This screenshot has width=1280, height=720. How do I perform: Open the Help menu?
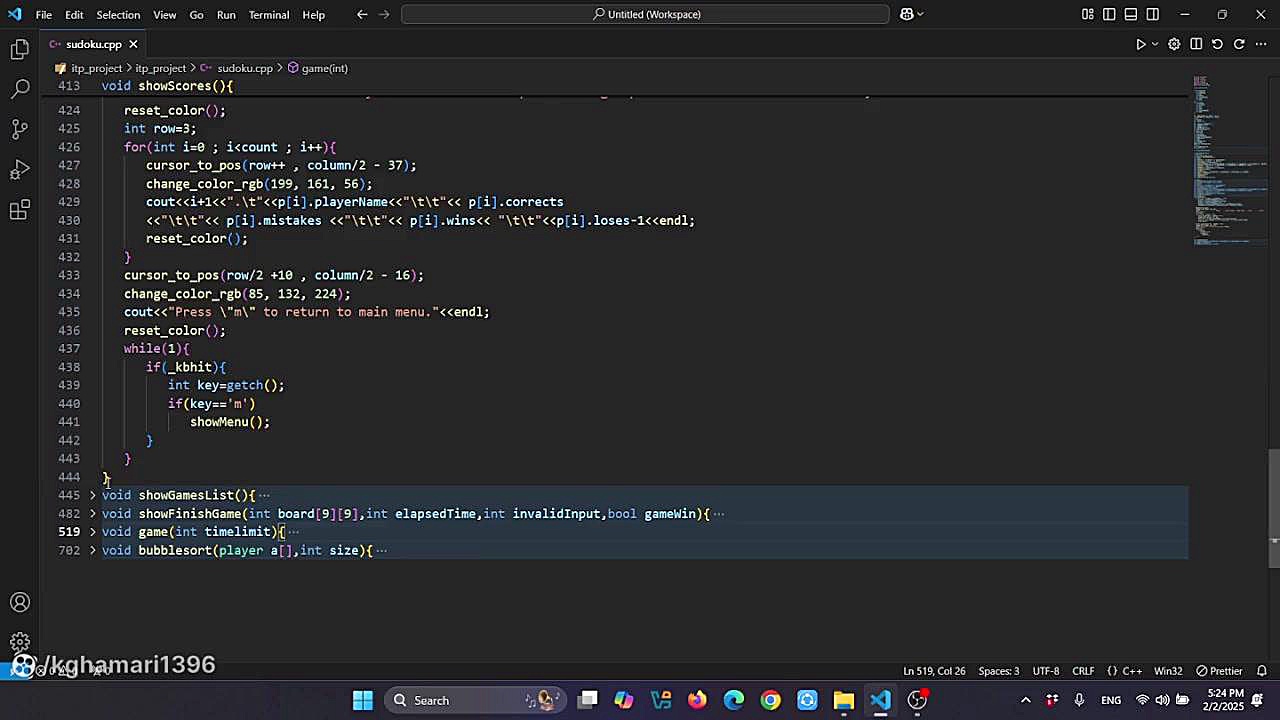tap(314, 15)
